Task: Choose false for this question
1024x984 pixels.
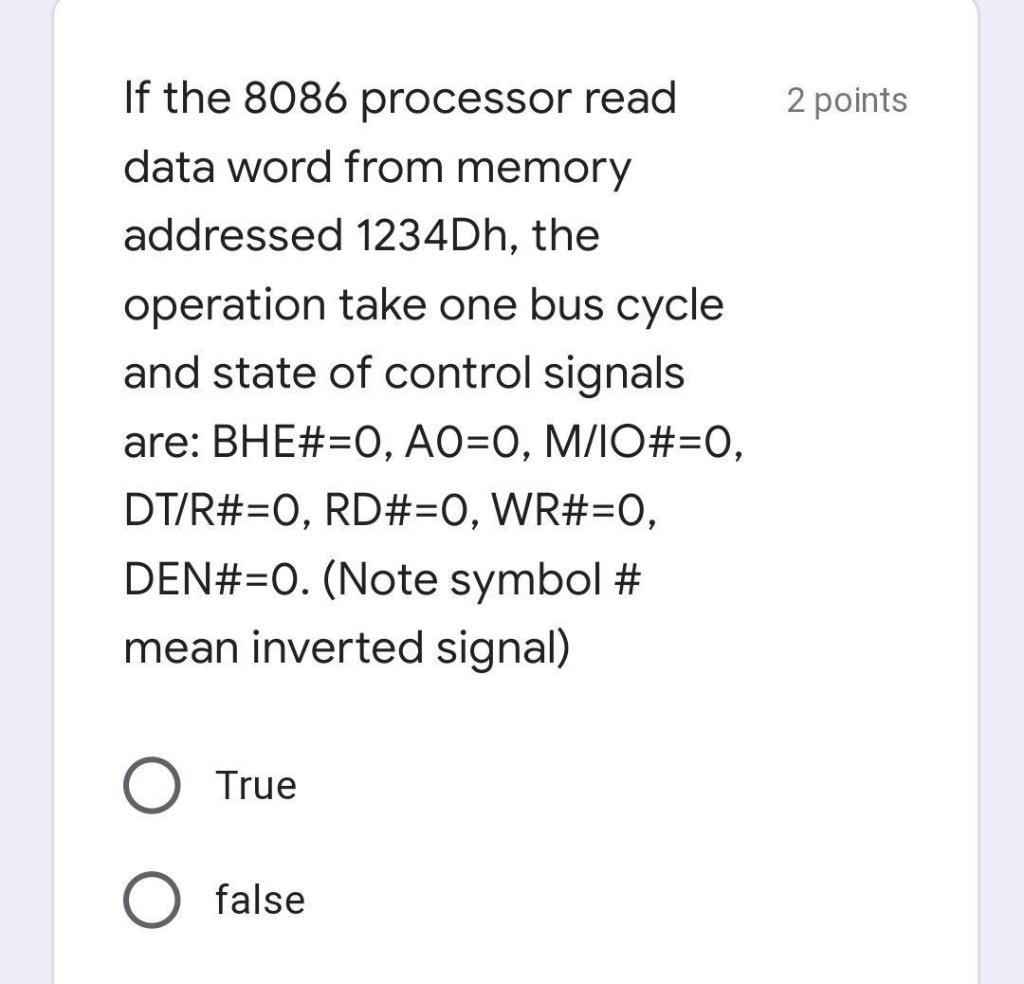Action: tap(152, 899)
